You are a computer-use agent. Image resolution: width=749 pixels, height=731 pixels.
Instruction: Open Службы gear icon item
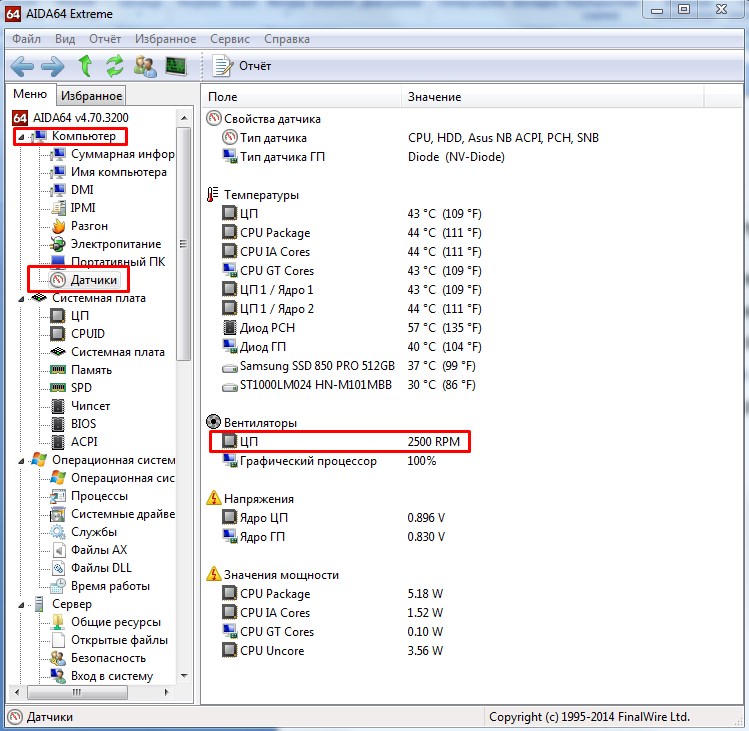point(84,532)
